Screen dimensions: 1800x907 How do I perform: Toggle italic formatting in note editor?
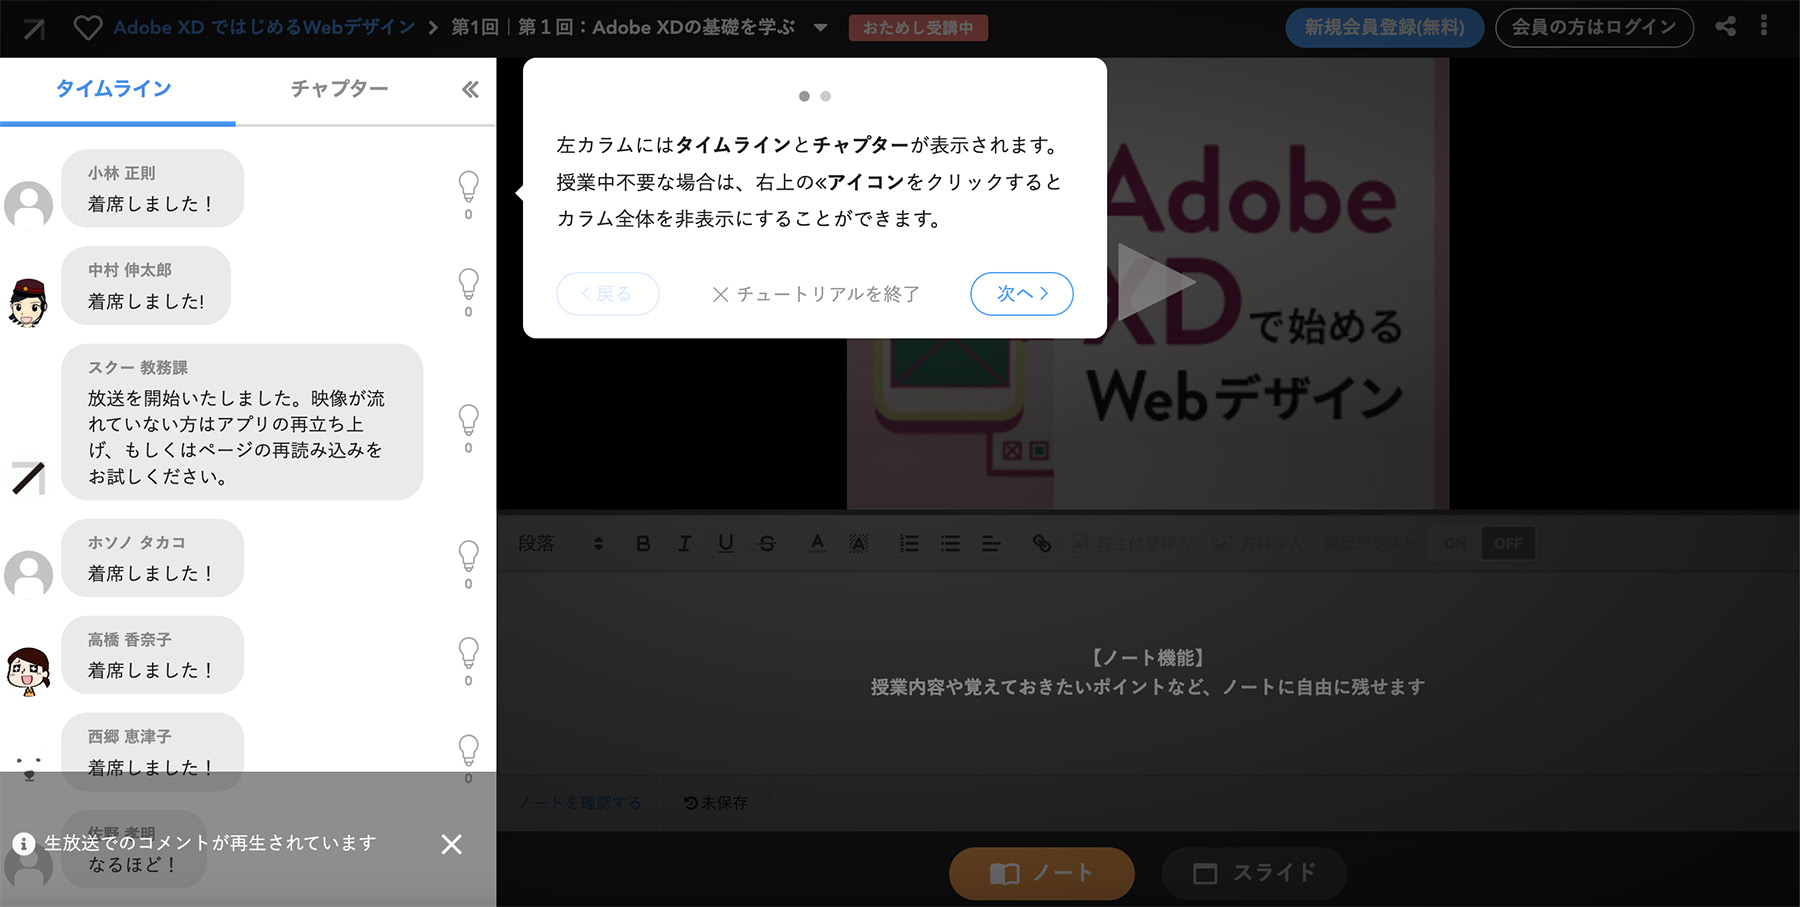click(684, 543)
